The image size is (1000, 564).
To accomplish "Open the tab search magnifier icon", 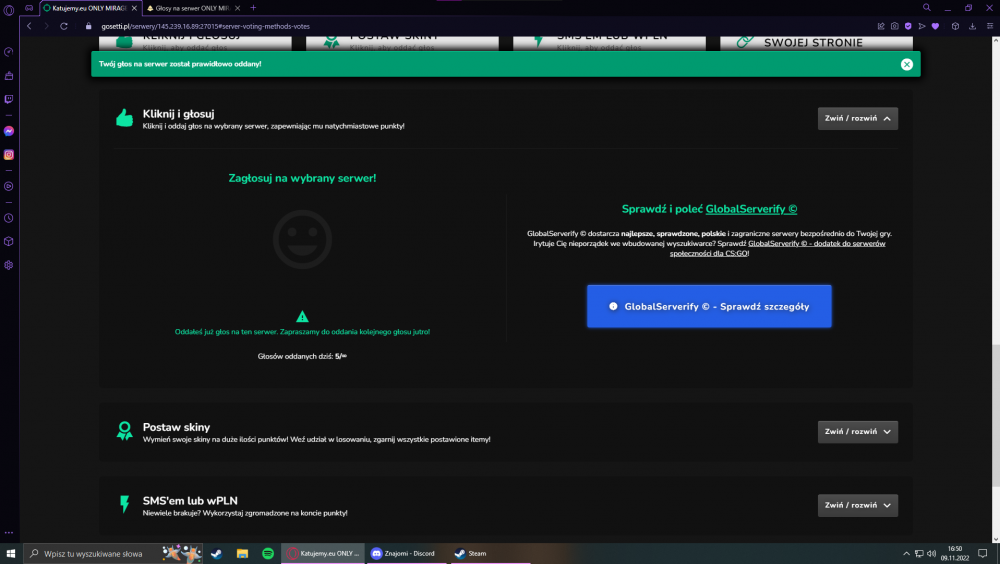I will click(927, 8).
